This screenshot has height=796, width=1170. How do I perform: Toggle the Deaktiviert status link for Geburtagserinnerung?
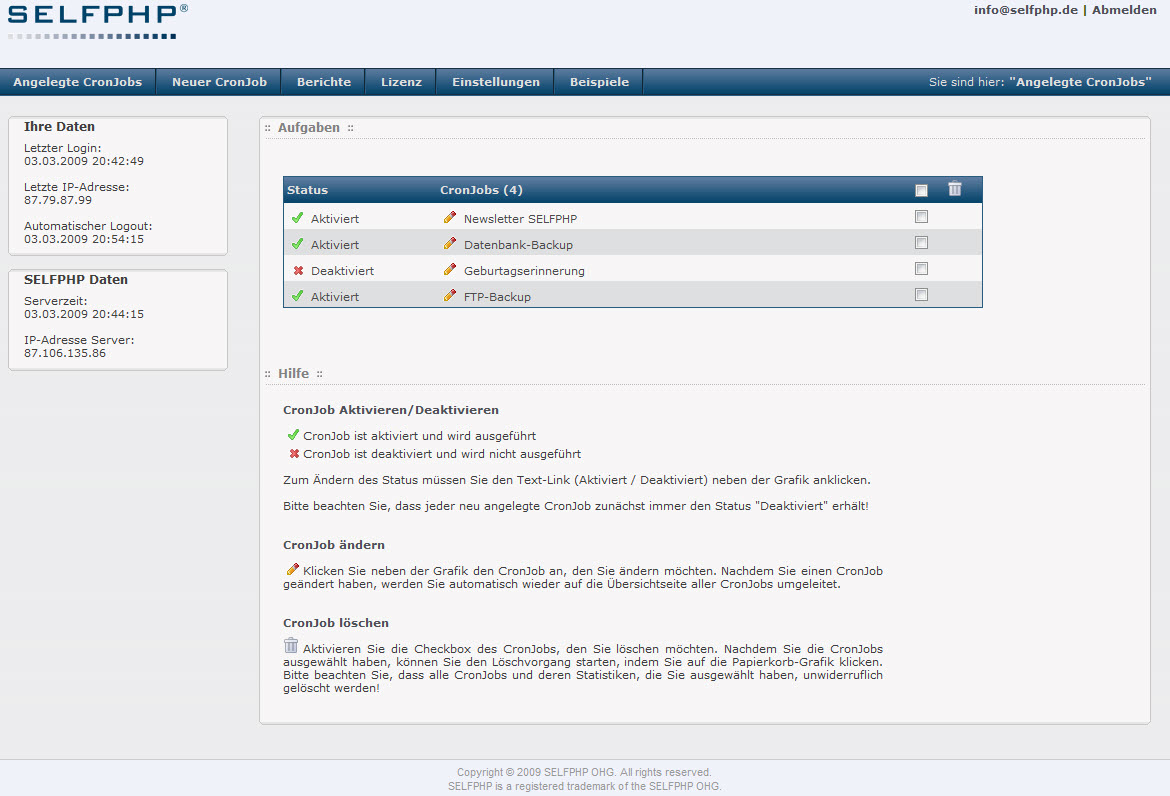click(x=340, y=271)
